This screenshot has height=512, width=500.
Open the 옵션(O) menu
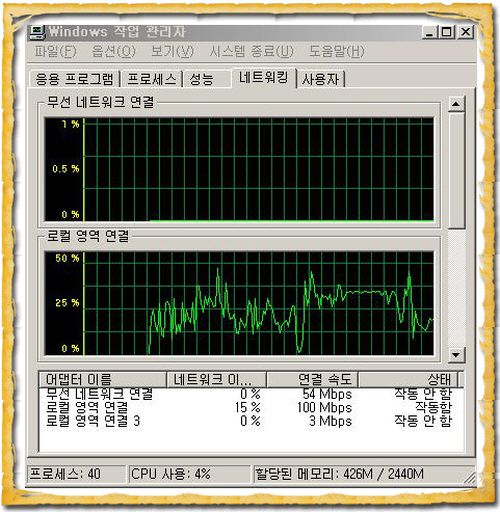pyautogui.click(x=114, y=51)
